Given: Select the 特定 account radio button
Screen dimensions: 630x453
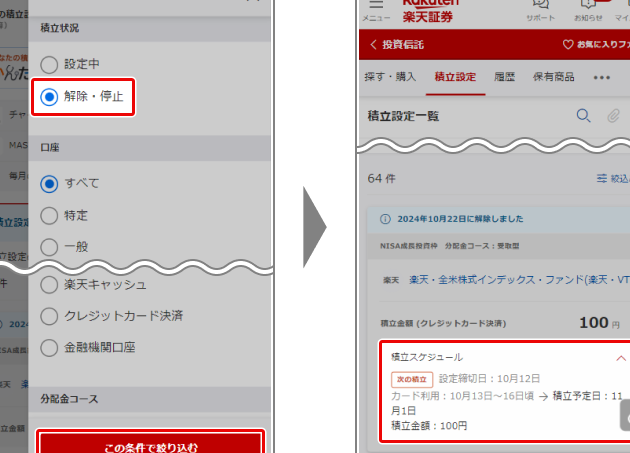Looking at the screenshot, I should (49, 216).
